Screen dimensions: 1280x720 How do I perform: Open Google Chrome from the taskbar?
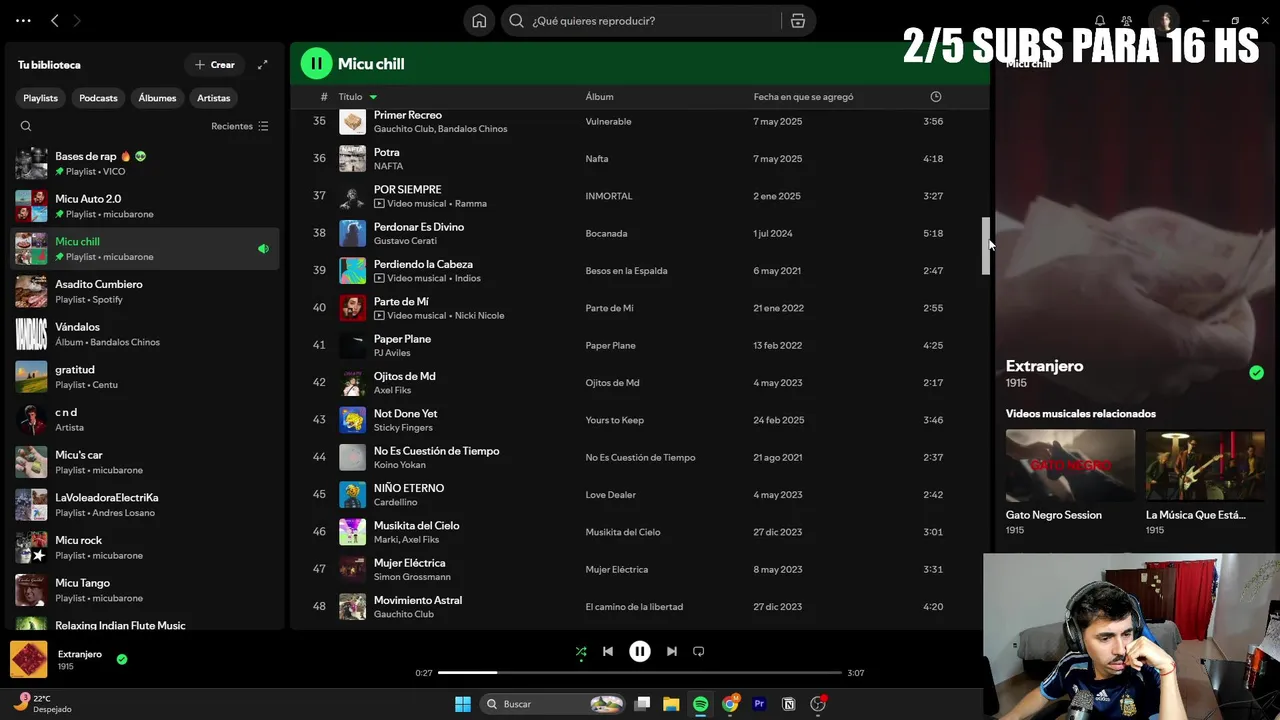coord(730,704)
